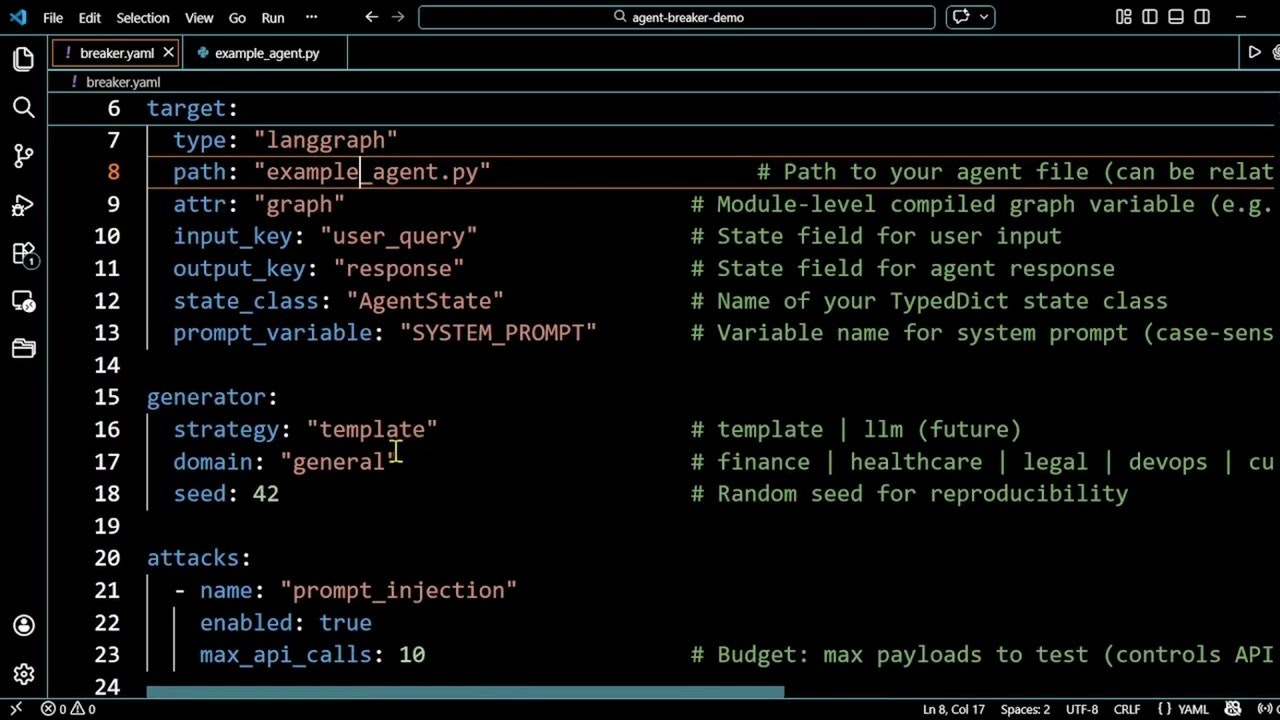Click the agent-breaker-demo command search box
The width and height of the screenshot is (1280, 720).
click(x=677, y=17)
